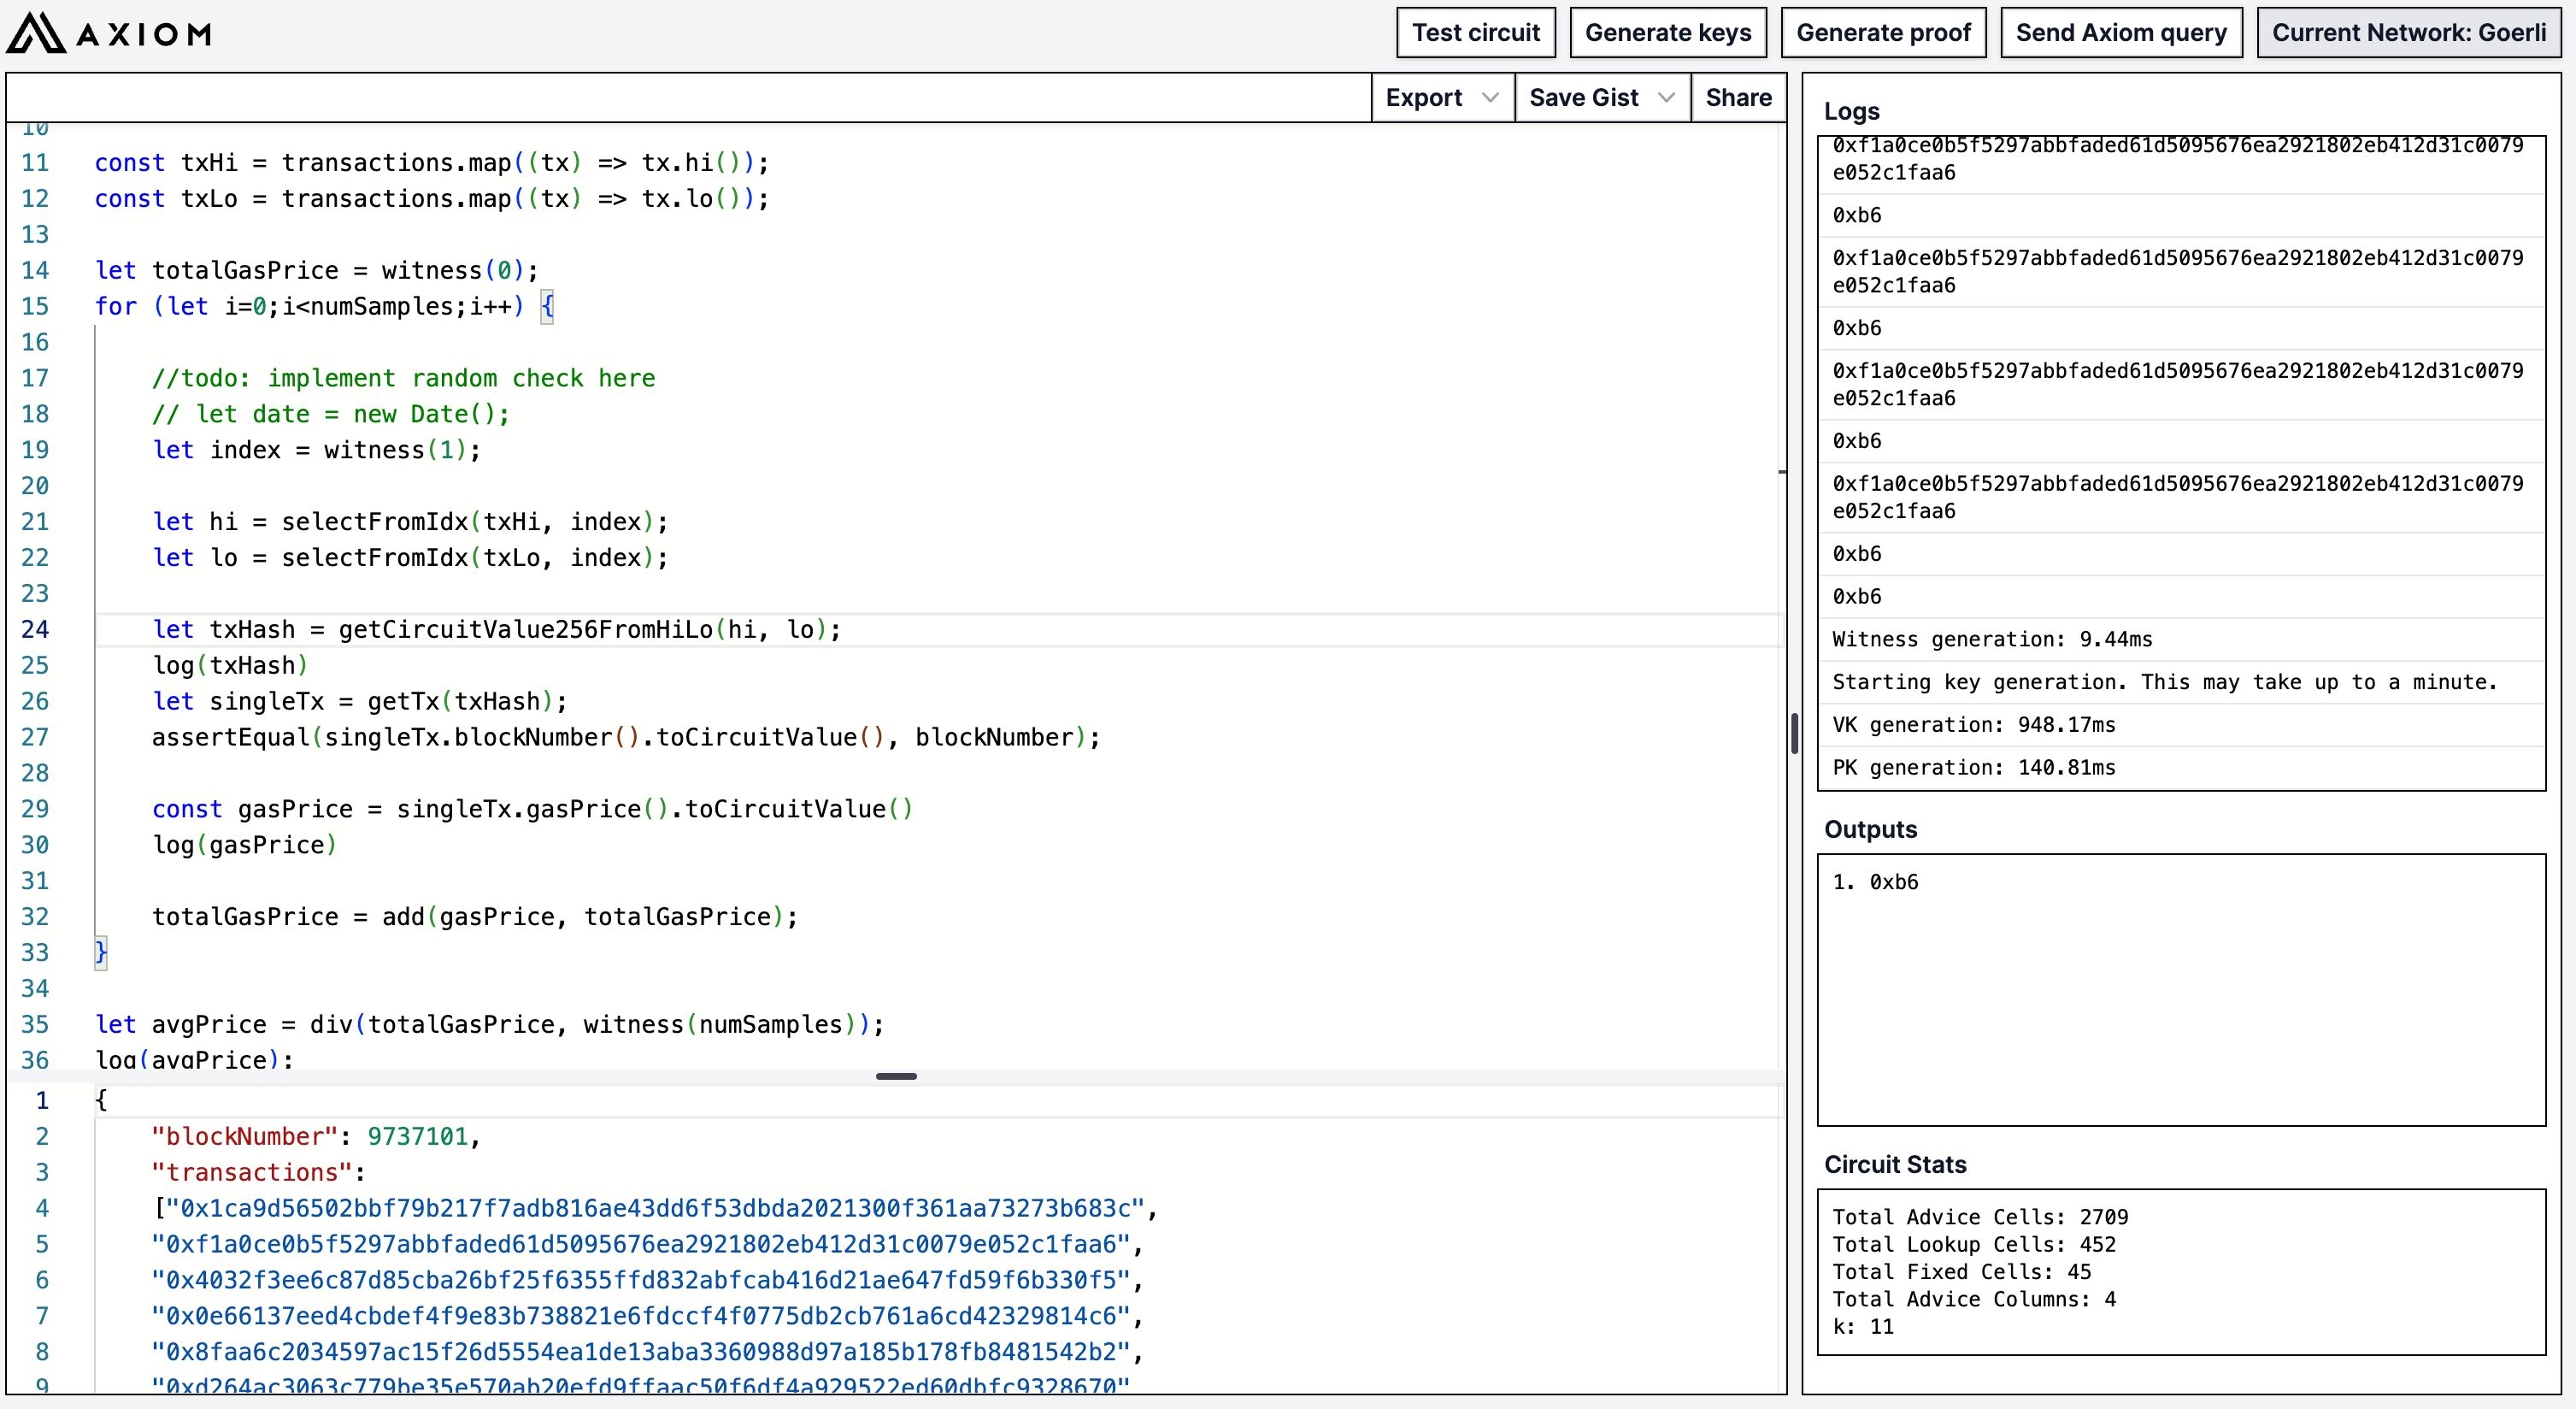Click the "transactions" JSON key
The width and height of the screenshot is (2576, 1409).
251,1172
